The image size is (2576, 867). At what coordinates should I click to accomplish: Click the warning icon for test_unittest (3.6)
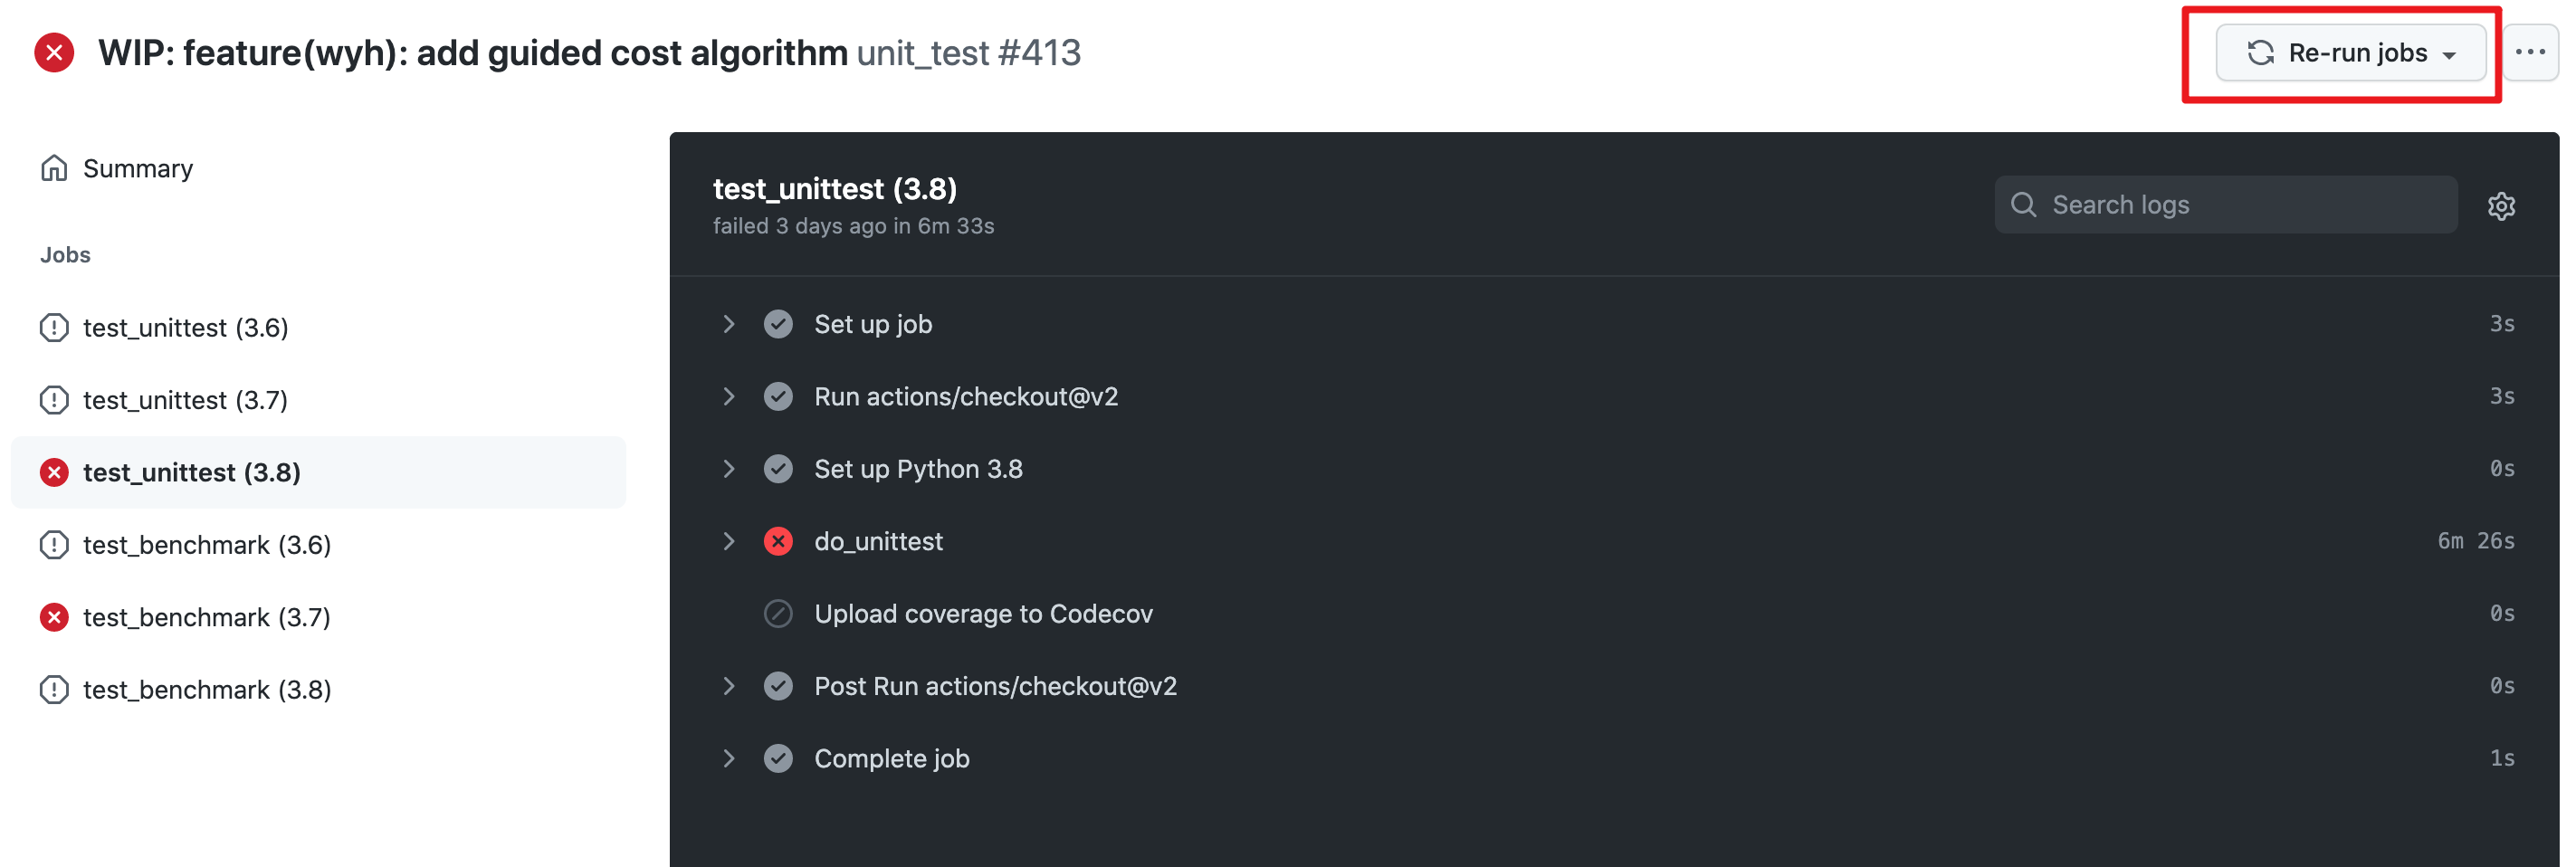(54, 327)
